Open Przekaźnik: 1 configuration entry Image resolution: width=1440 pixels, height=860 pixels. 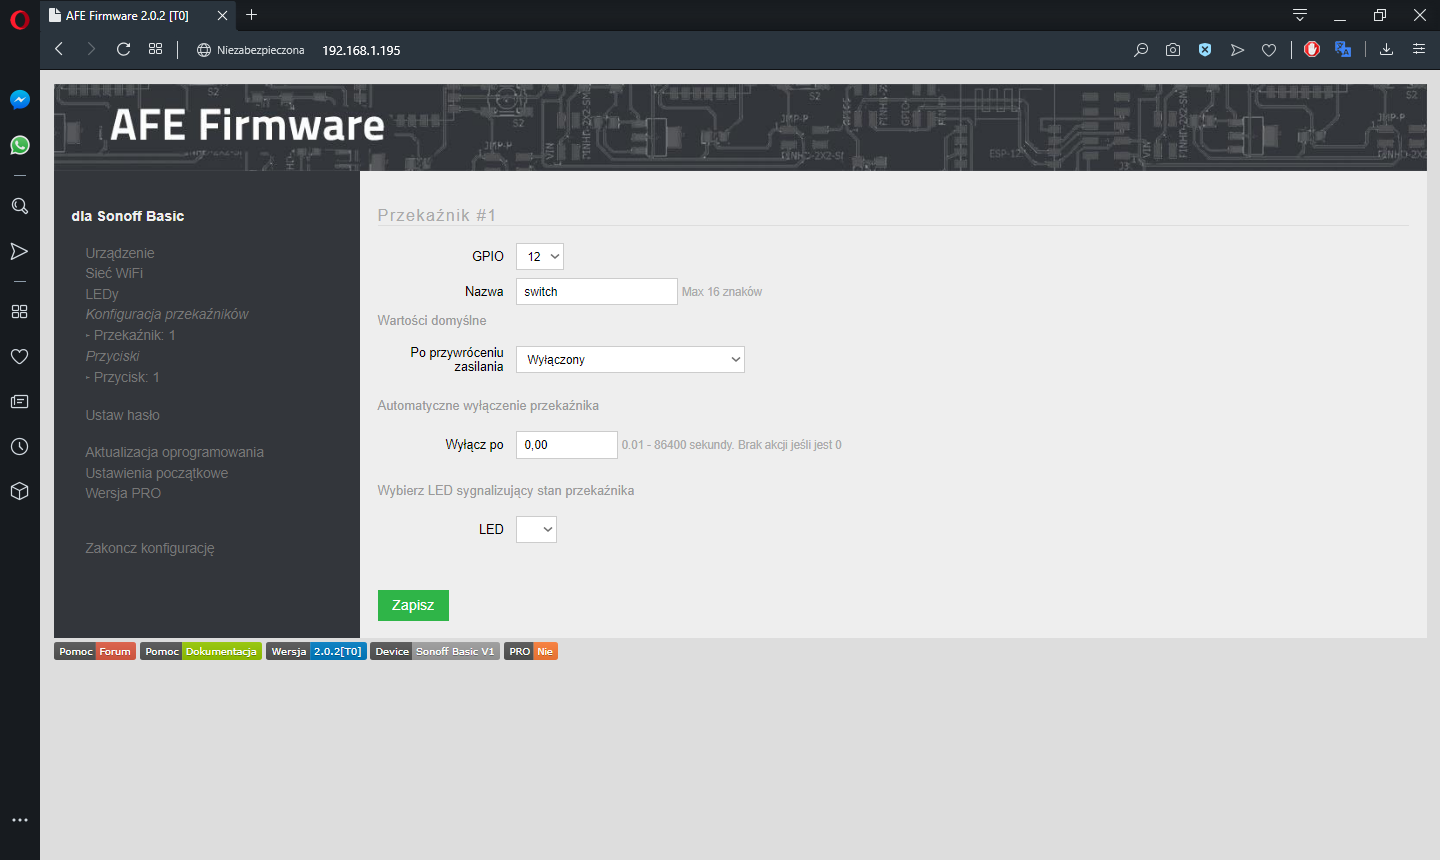[131, 335]
